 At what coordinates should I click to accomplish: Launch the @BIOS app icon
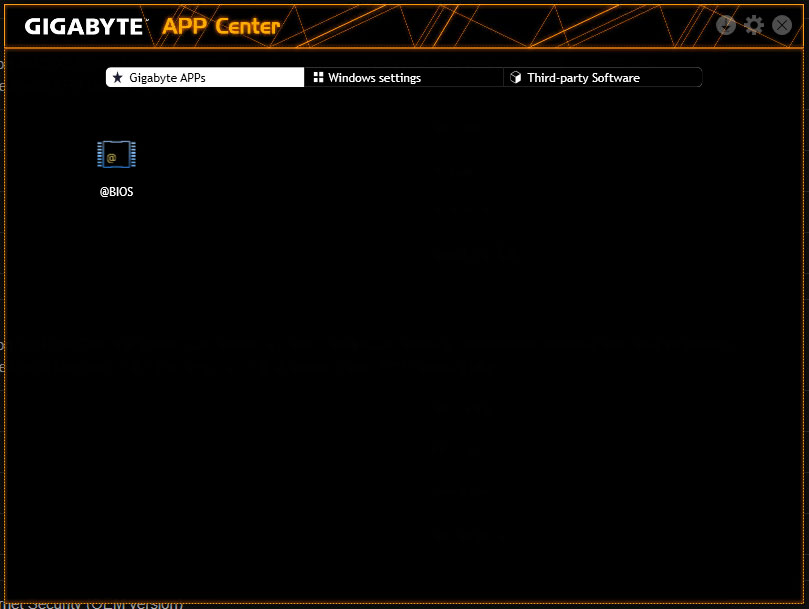pyautogui.click(x=117, y=154)
